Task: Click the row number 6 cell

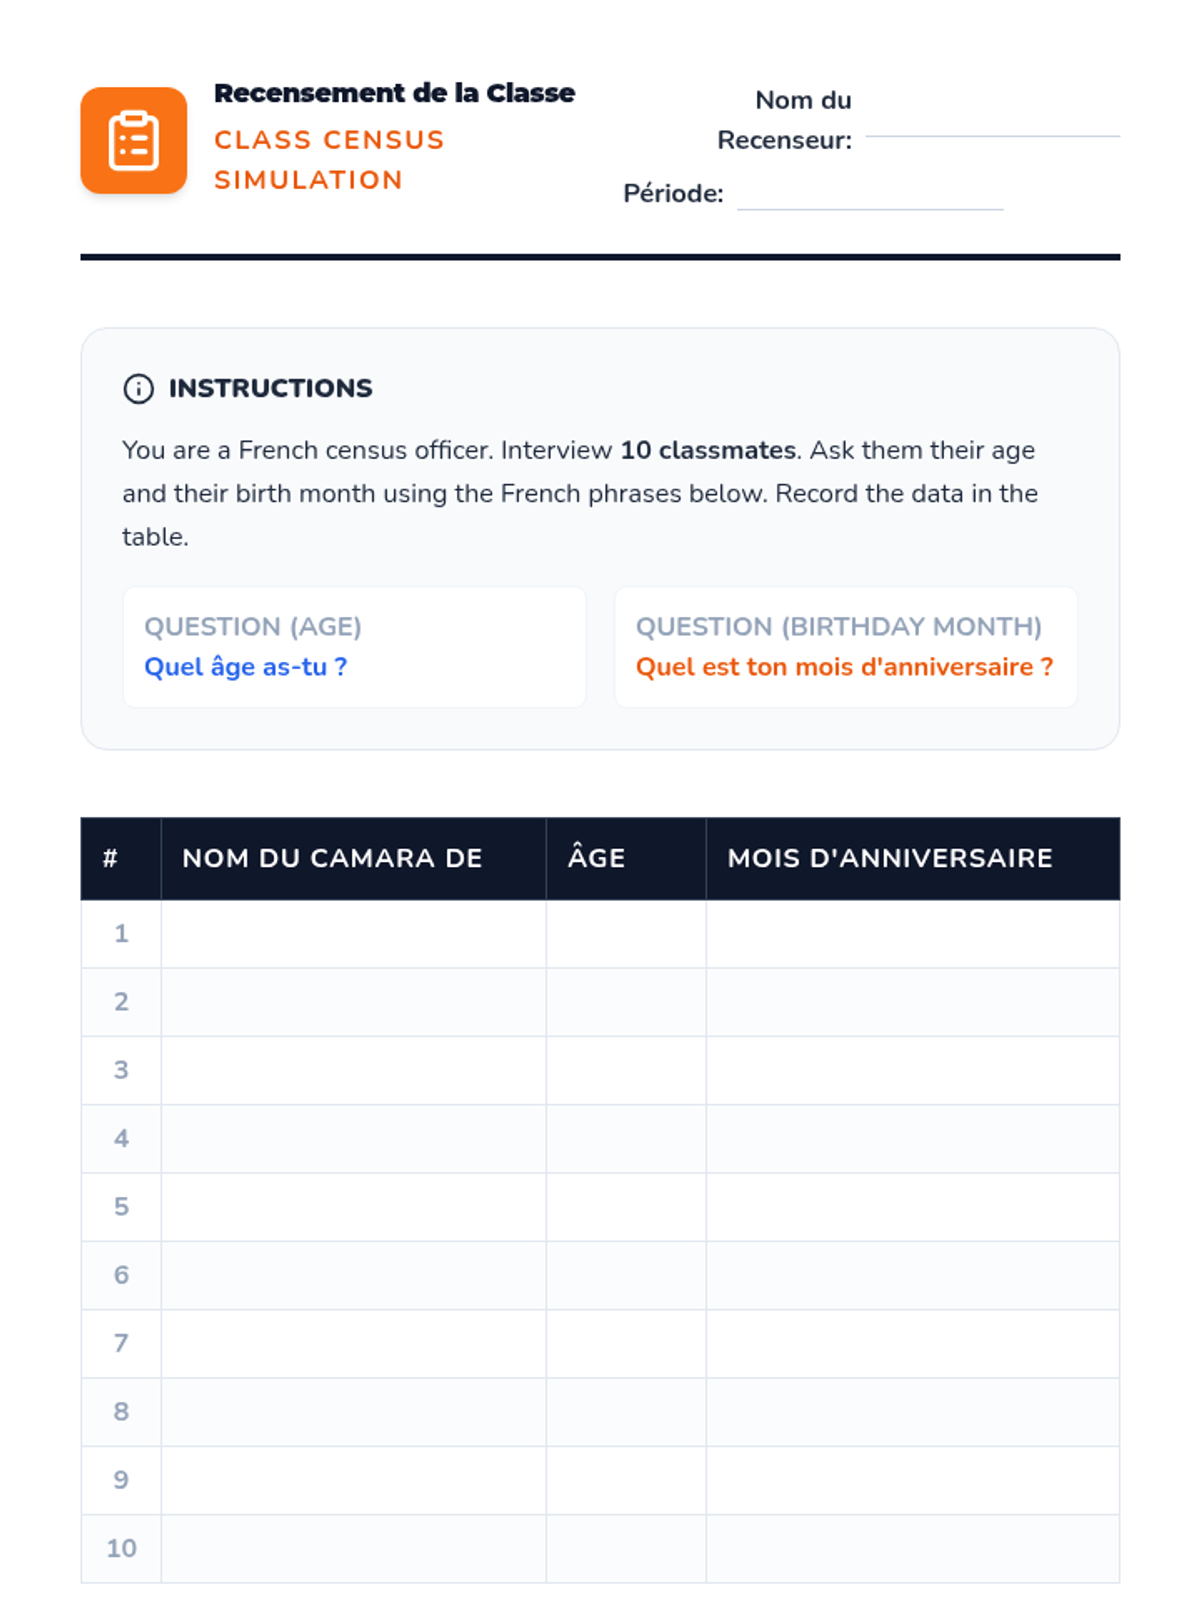Action: pos(121,1275)
